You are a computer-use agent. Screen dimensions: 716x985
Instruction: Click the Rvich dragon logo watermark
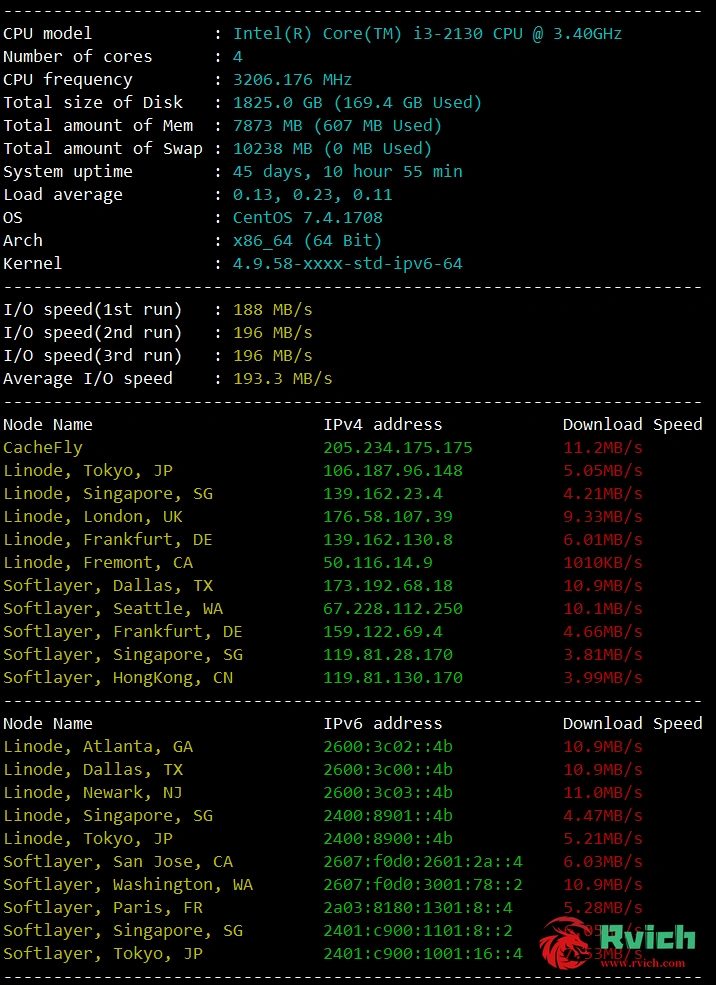click(617, 942)
